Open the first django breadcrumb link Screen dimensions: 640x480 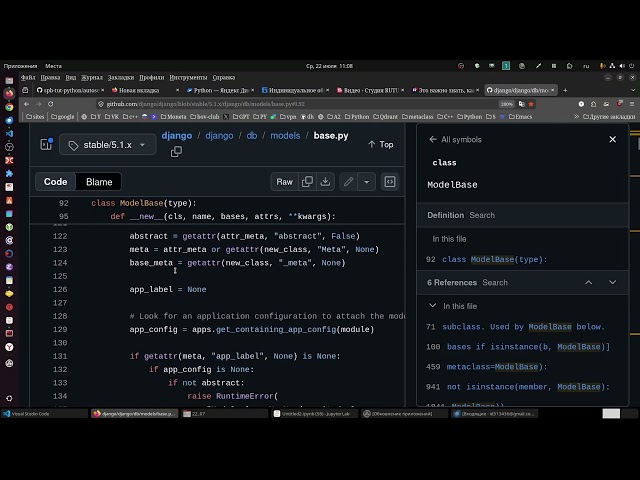click(x=177, y=136)
